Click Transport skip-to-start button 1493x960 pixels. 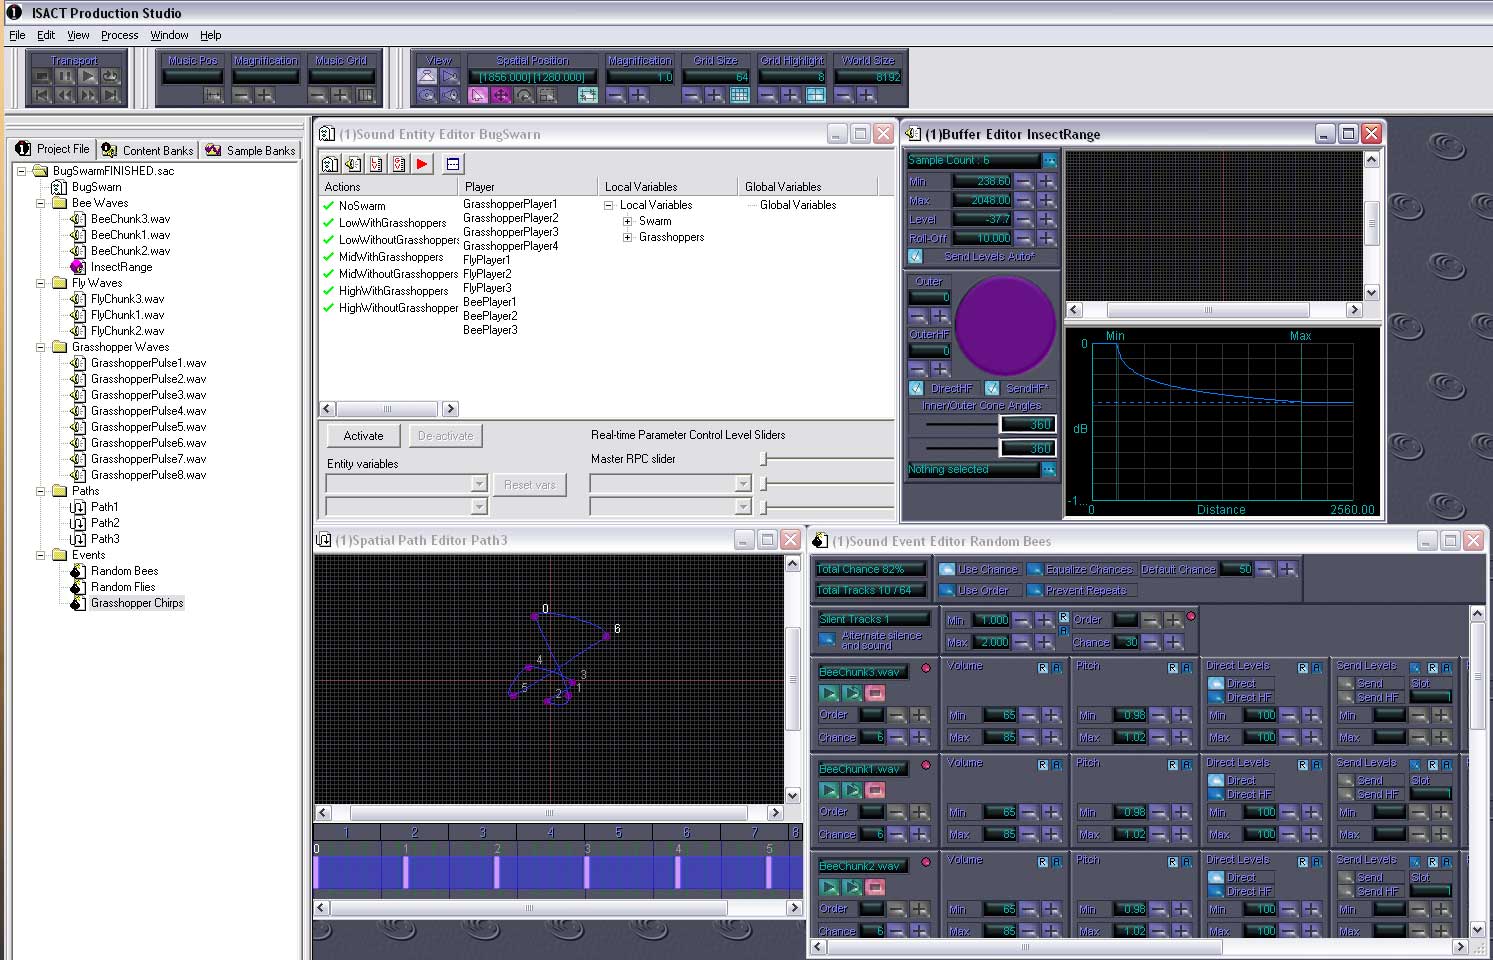(42, 95)
